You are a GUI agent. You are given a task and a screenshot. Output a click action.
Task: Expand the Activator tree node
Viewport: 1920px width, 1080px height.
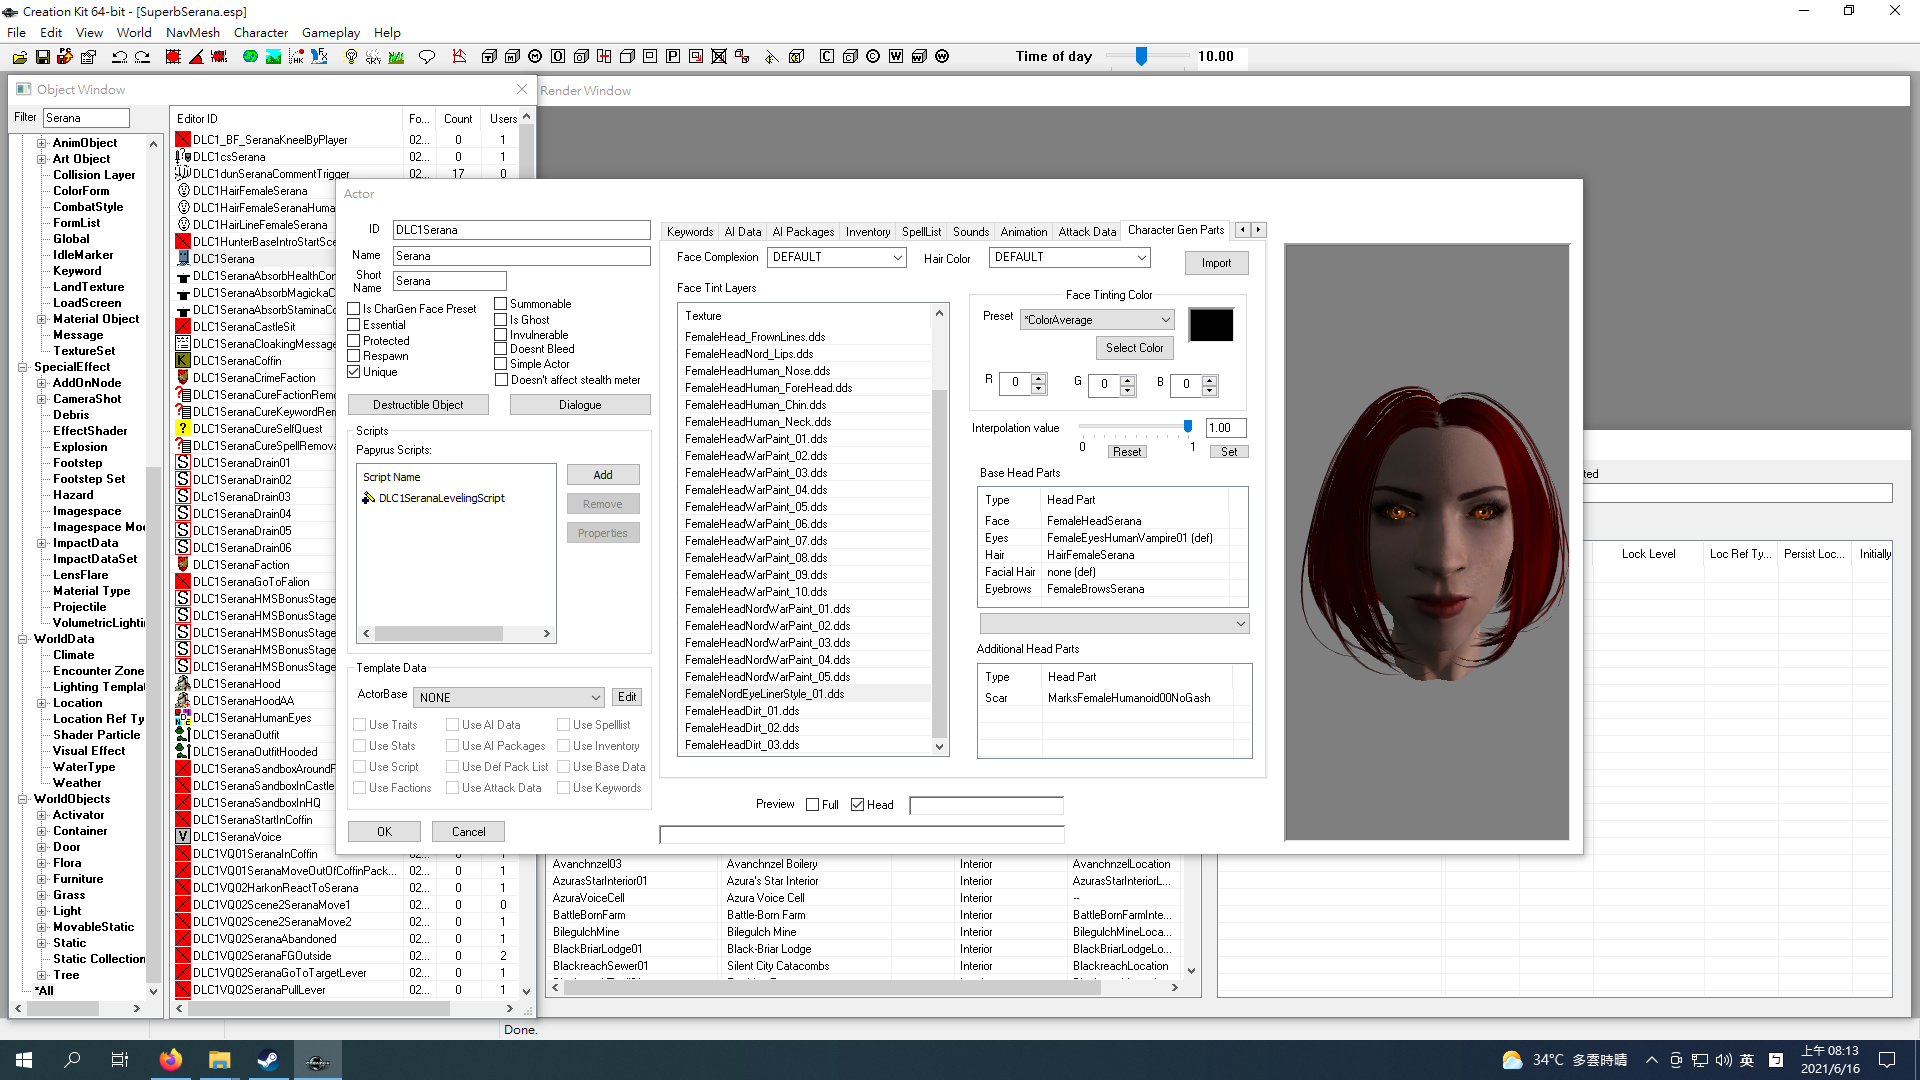tap(42, 815)
